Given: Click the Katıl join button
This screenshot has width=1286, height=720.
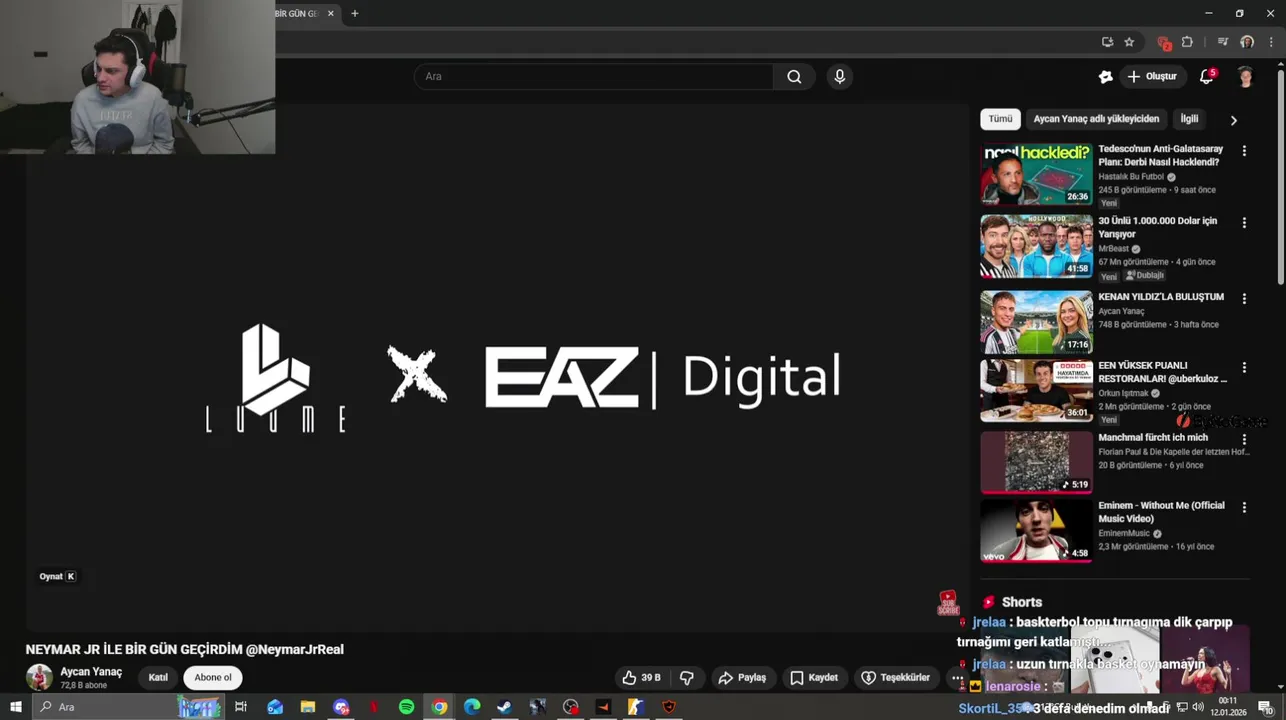Looking at the screenshot, I should [158, 678].
